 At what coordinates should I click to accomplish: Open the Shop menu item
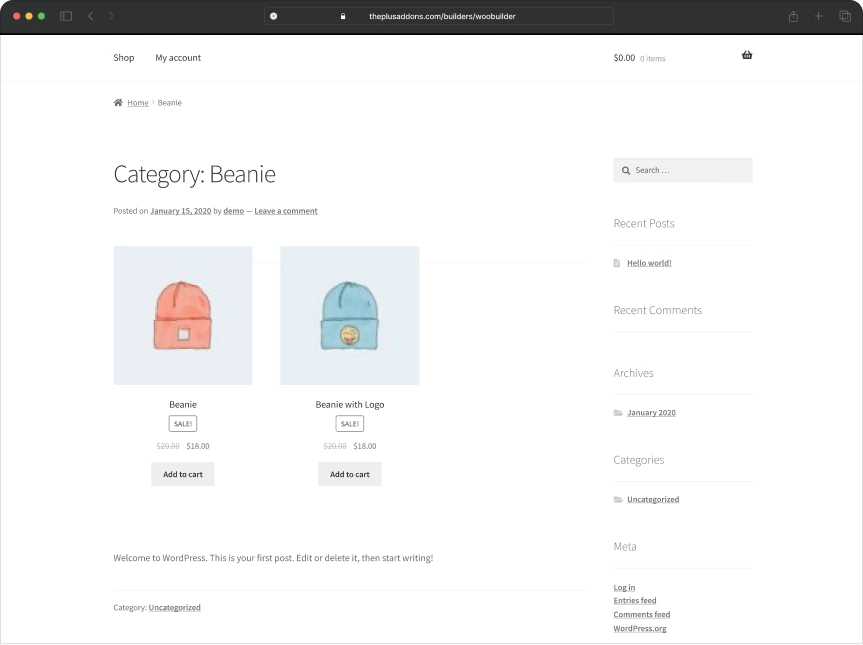pos(123,58)
